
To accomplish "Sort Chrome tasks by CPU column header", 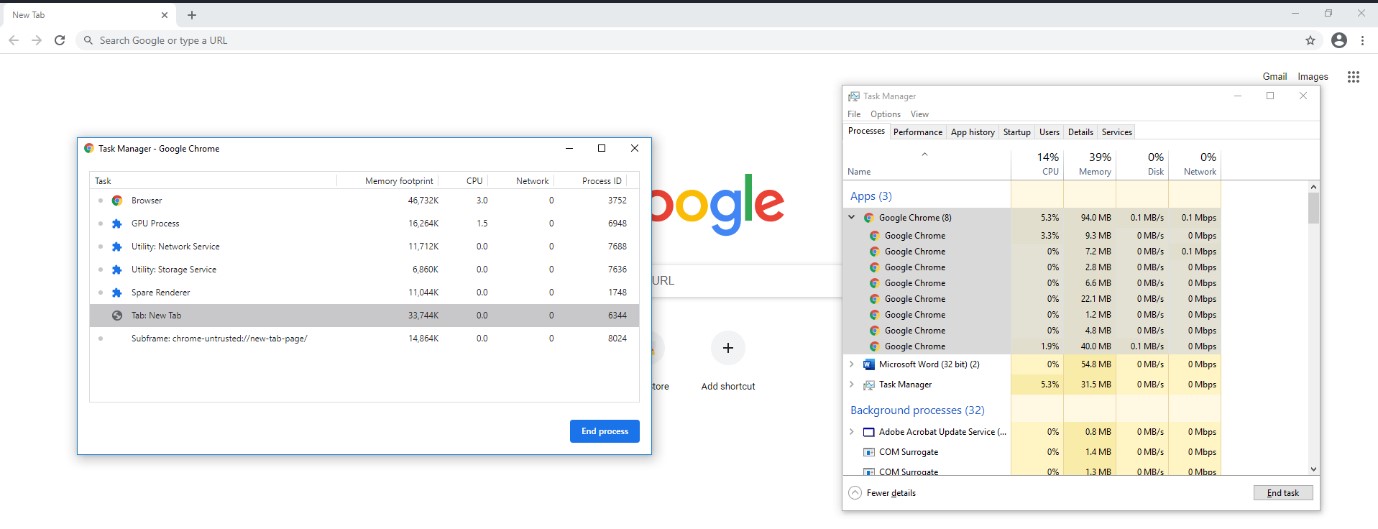I will tap(462, 181).
